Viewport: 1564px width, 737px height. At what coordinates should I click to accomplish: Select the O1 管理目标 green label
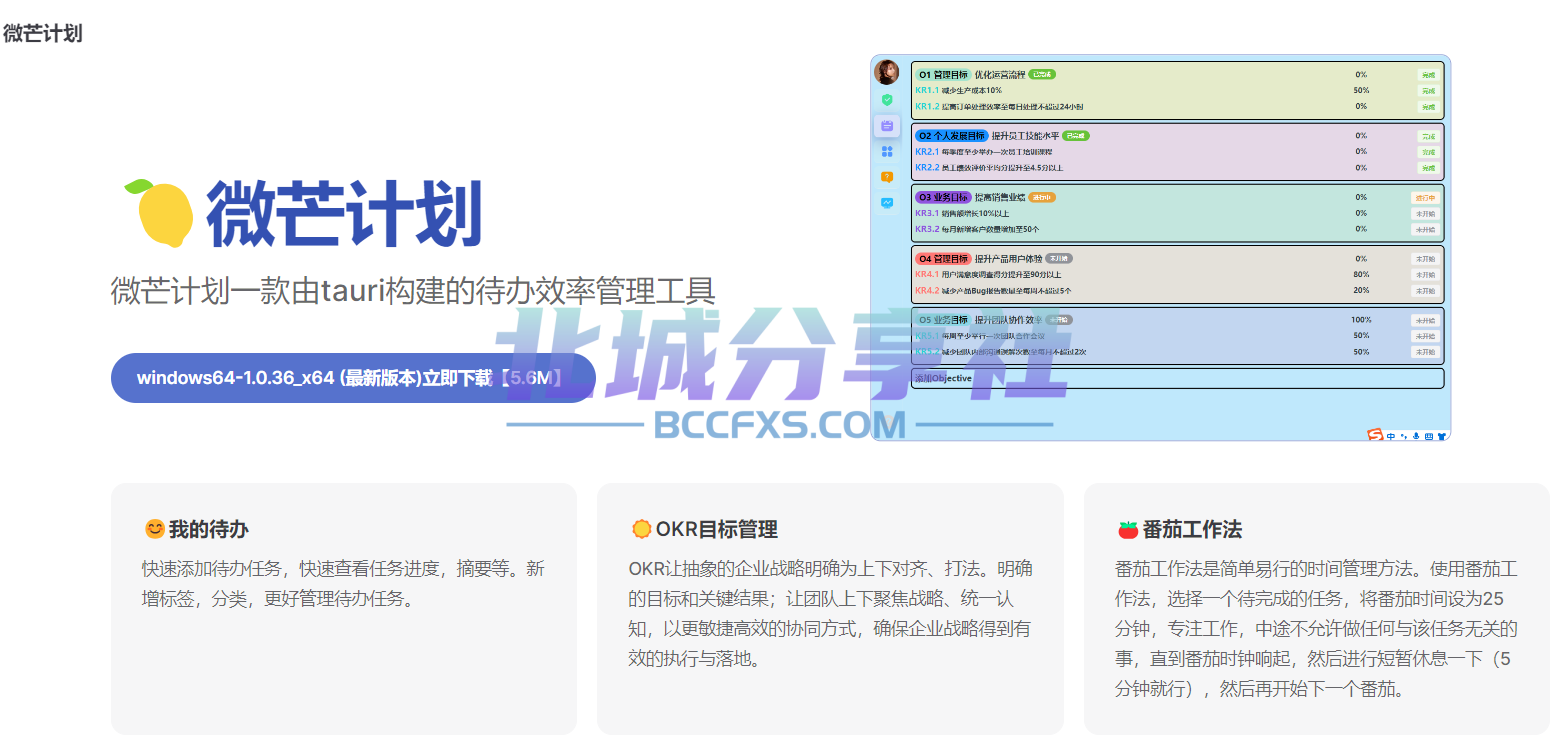coord(943,74)
